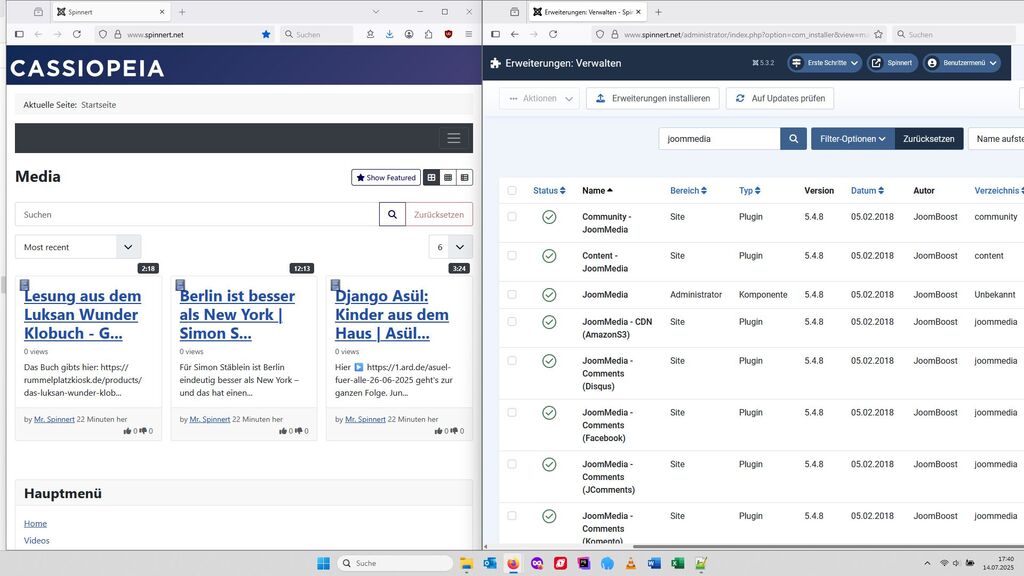The image size is (1024, 576).
Task: Open the items-per-page dropdown showing 6
Action: tap(451, 247)
